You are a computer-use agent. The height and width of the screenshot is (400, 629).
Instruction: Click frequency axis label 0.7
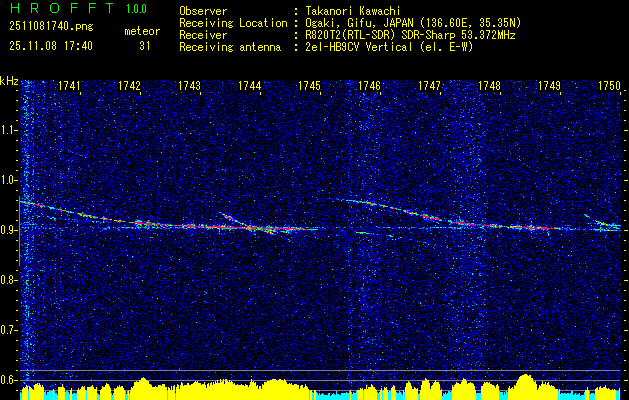(x=9, y=330)
